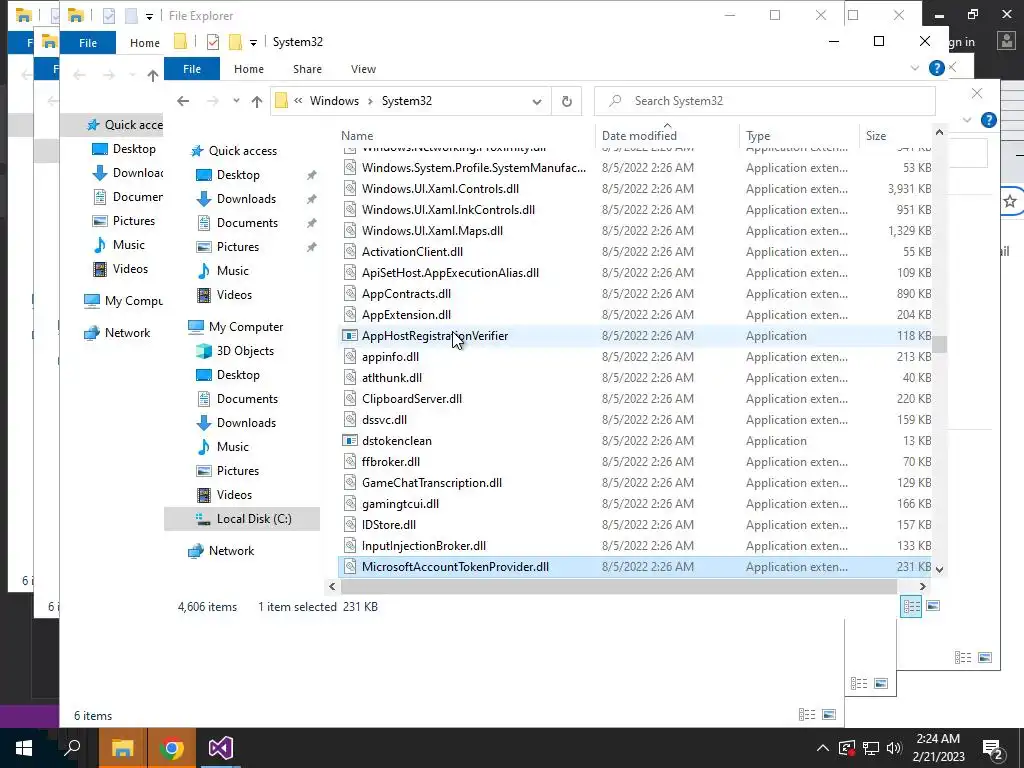
Task: Click the File tab of the File Explorer window behind
Action: tap(88, 42)
